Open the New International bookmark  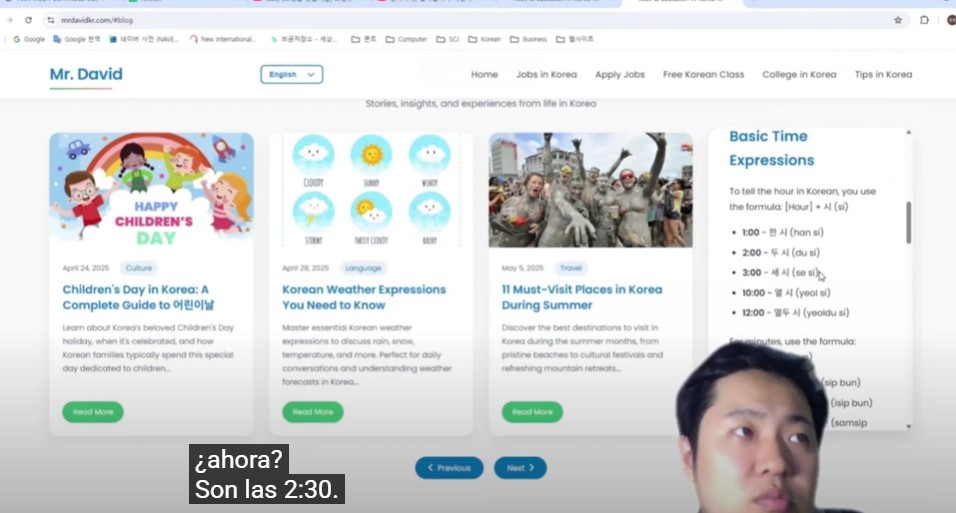coord(223,39)
